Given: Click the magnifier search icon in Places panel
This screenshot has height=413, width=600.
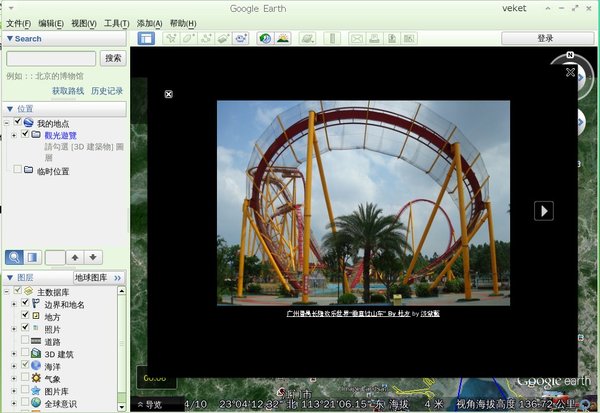Looking at the screenshot, I should (14, 257).
